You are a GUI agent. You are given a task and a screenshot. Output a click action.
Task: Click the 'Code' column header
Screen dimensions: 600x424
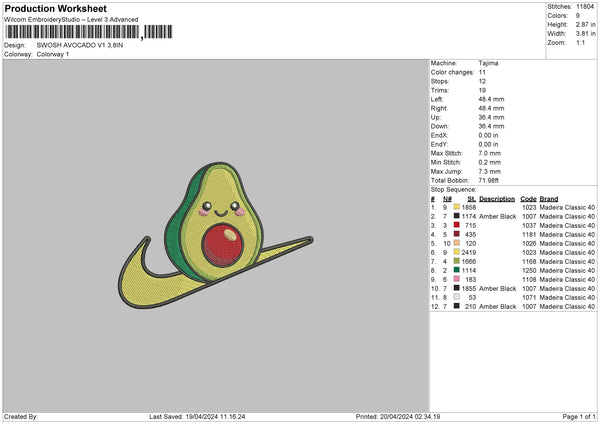528,199
